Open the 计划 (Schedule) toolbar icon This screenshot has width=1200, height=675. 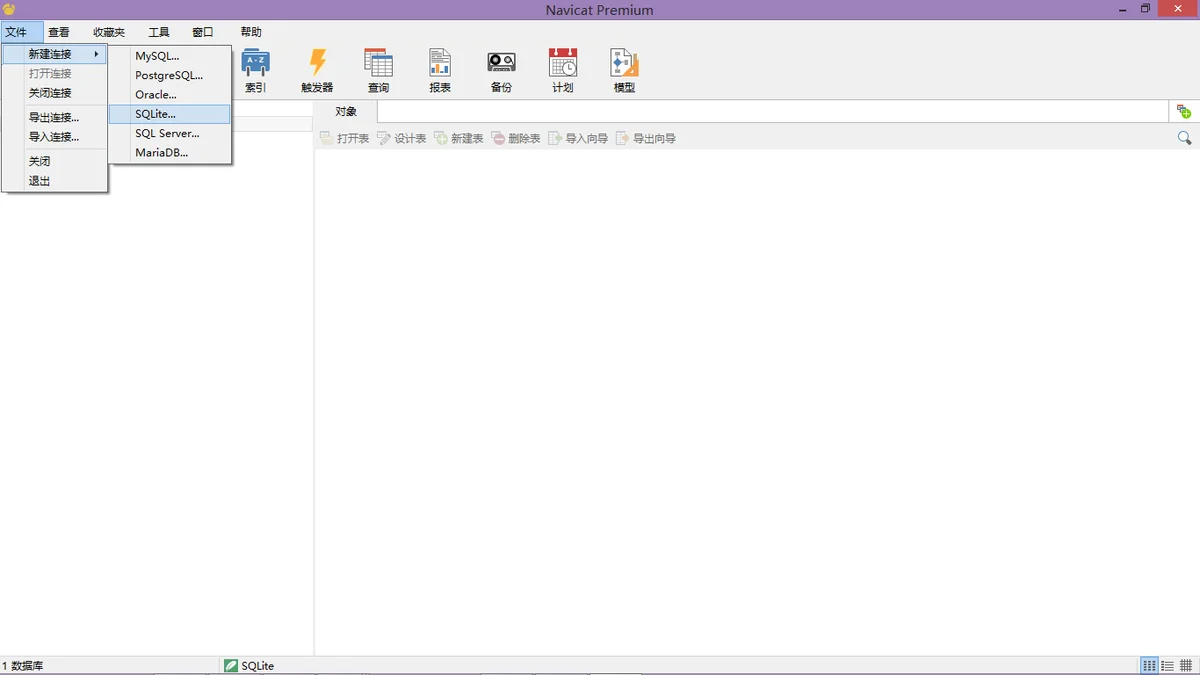[563, 70]
